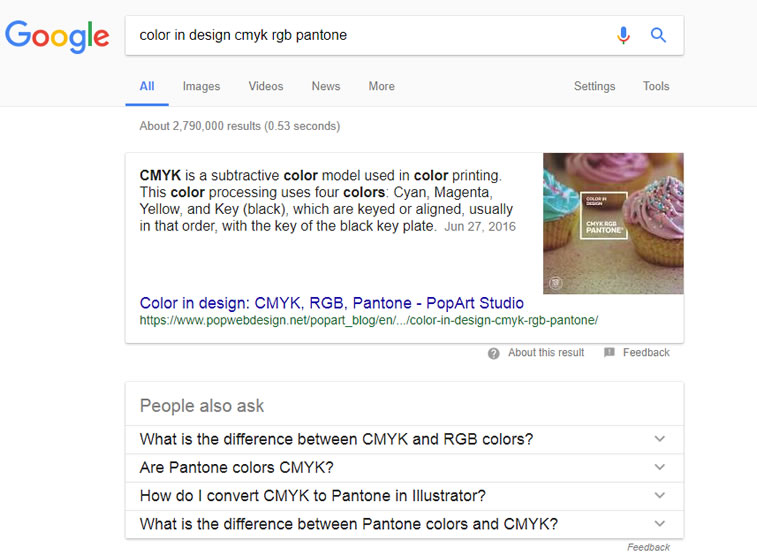Open search Tools
Viewport: 757px width, 556px height.
click(x=656, y=86)
